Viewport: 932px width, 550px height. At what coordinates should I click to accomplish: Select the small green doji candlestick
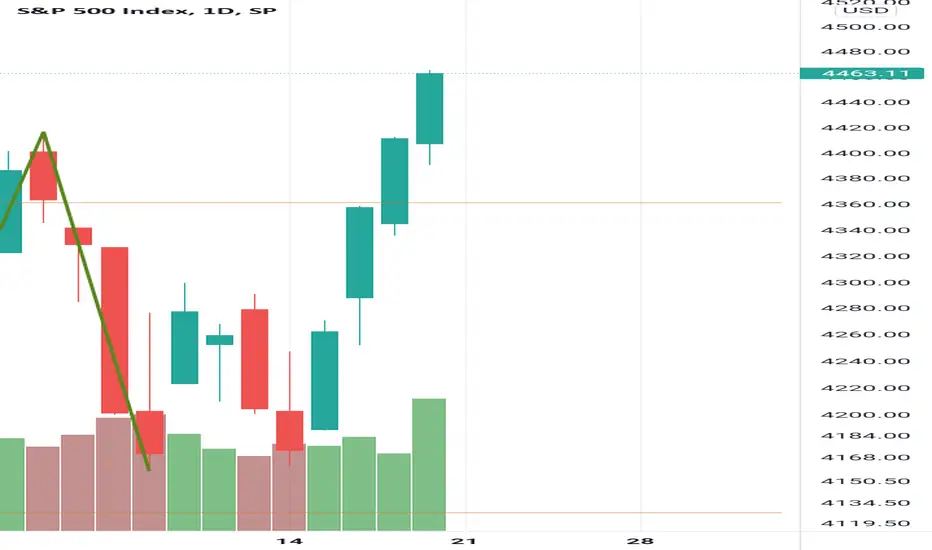219,340
